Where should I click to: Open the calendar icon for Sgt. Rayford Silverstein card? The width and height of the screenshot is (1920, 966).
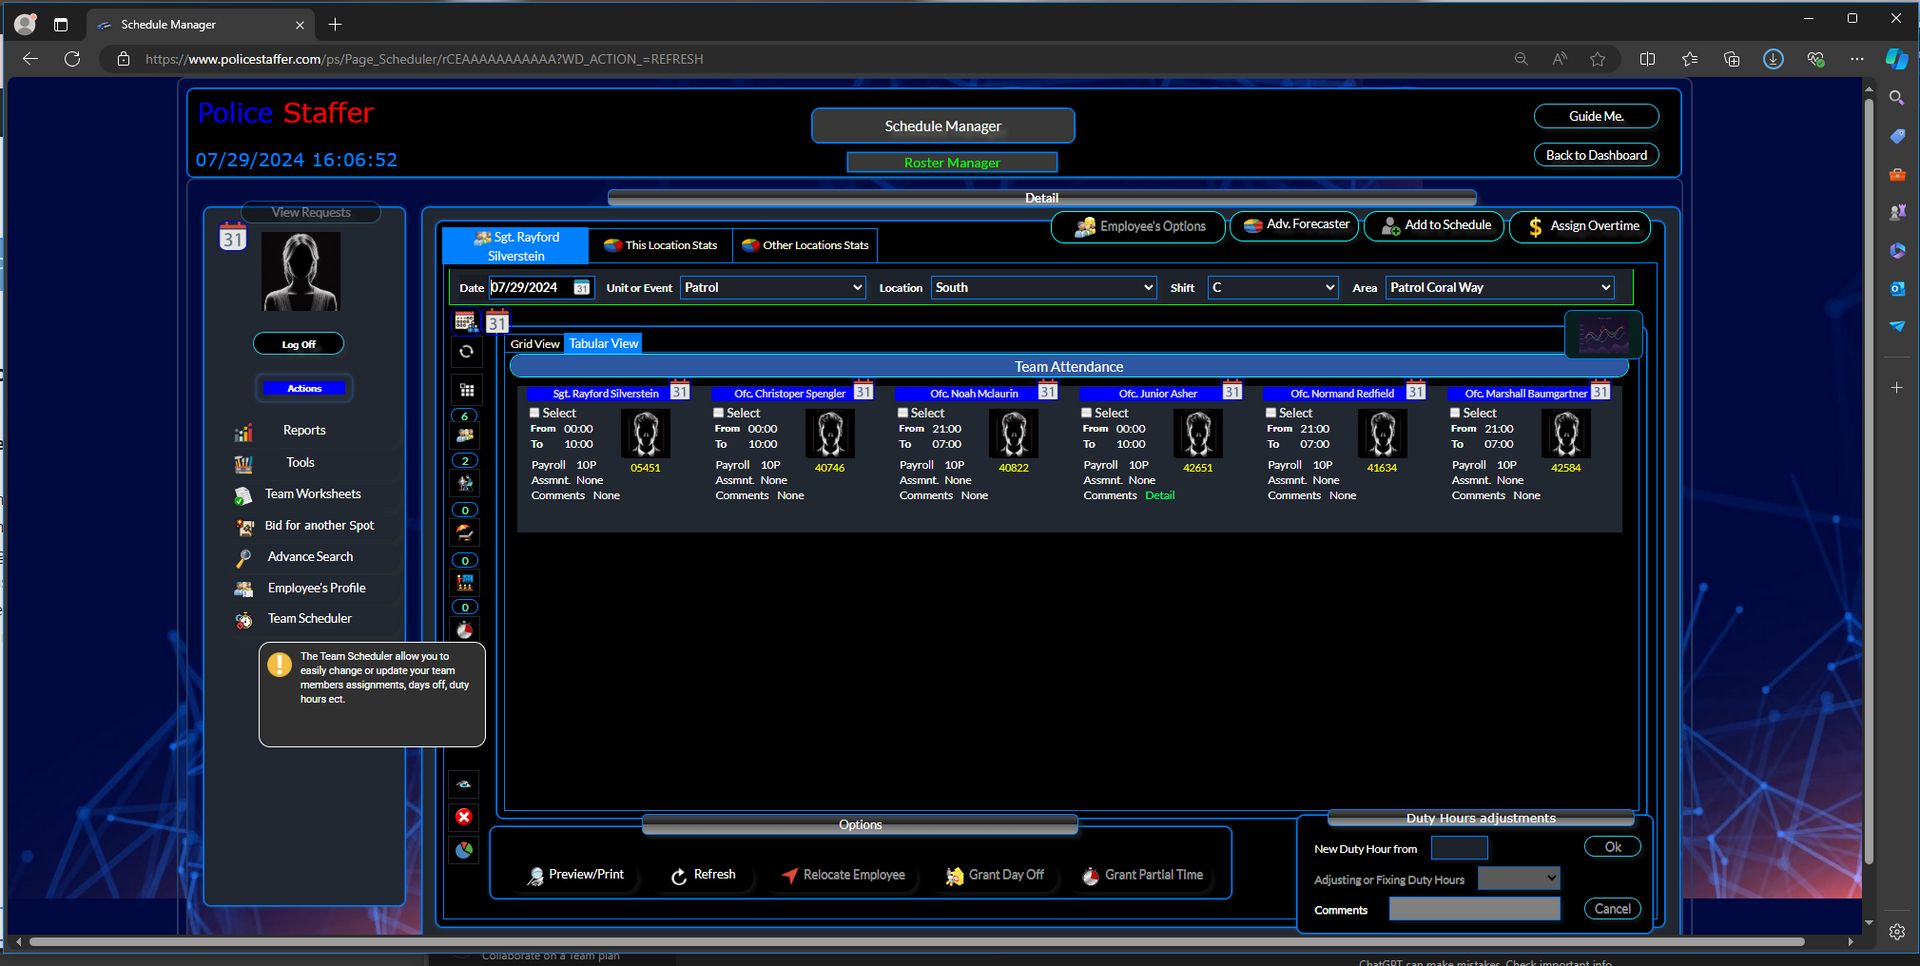(x=680, y=391)
